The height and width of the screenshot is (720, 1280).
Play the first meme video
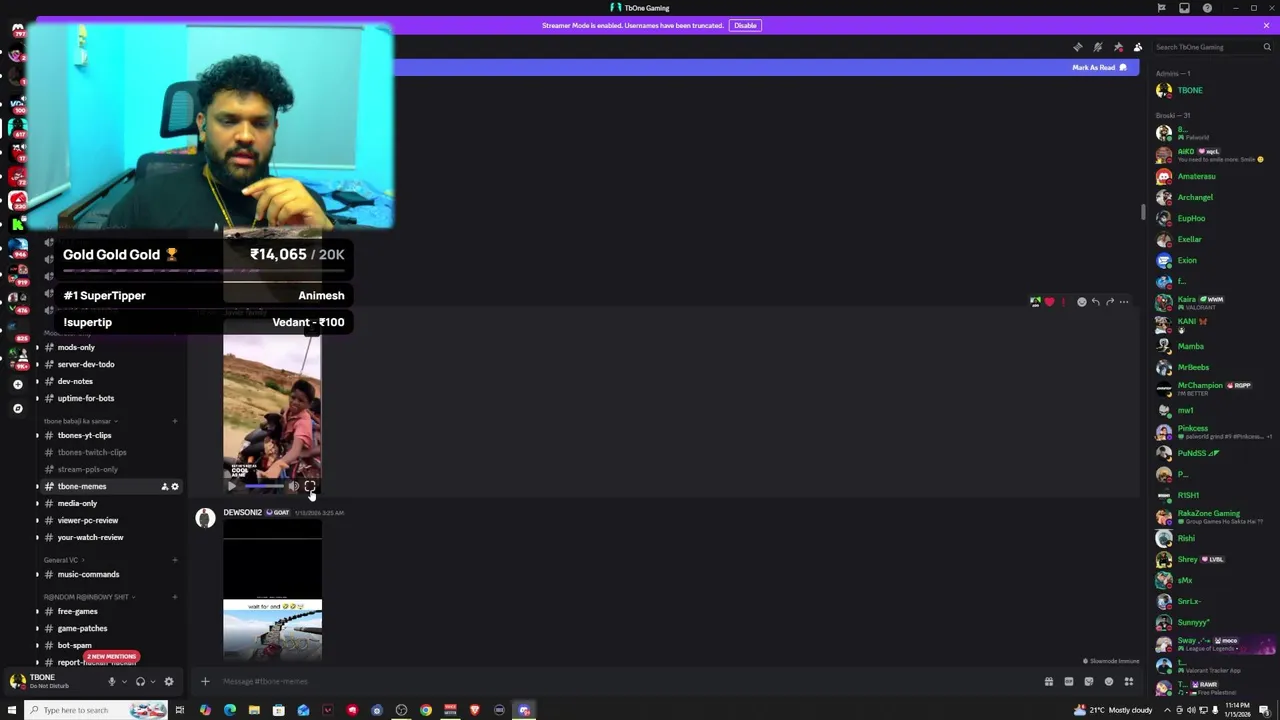[x=232, y=486]
